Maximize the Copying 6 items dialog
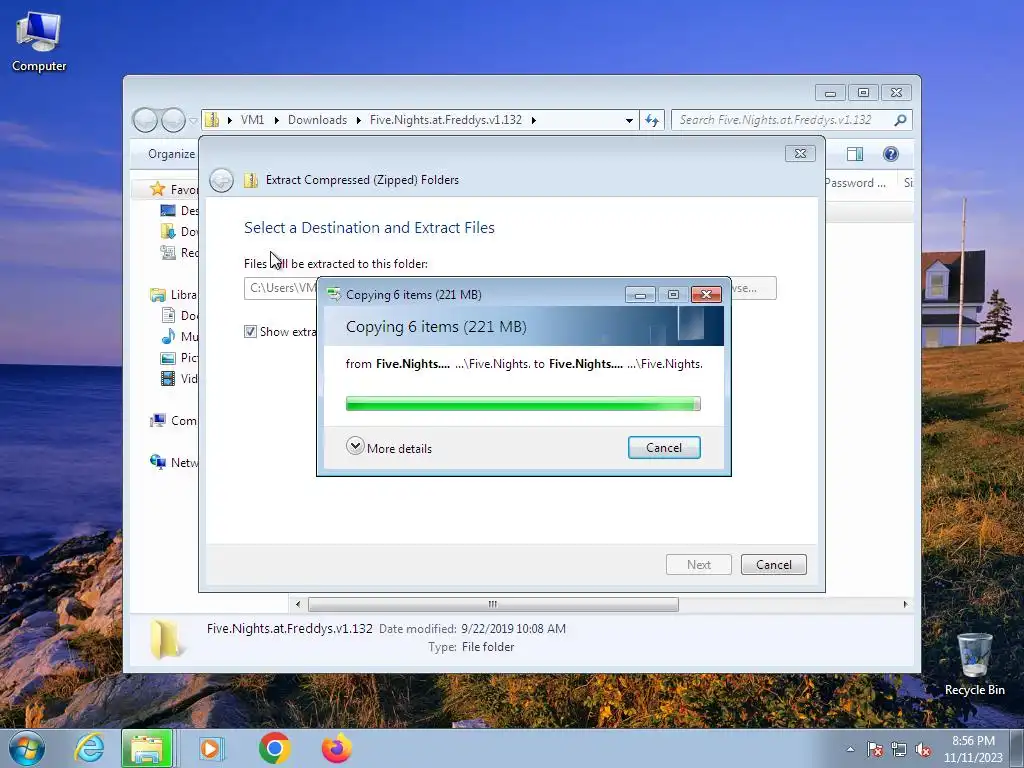The width and height of the screenshot is (1024, 768). [x=673, y=295]
